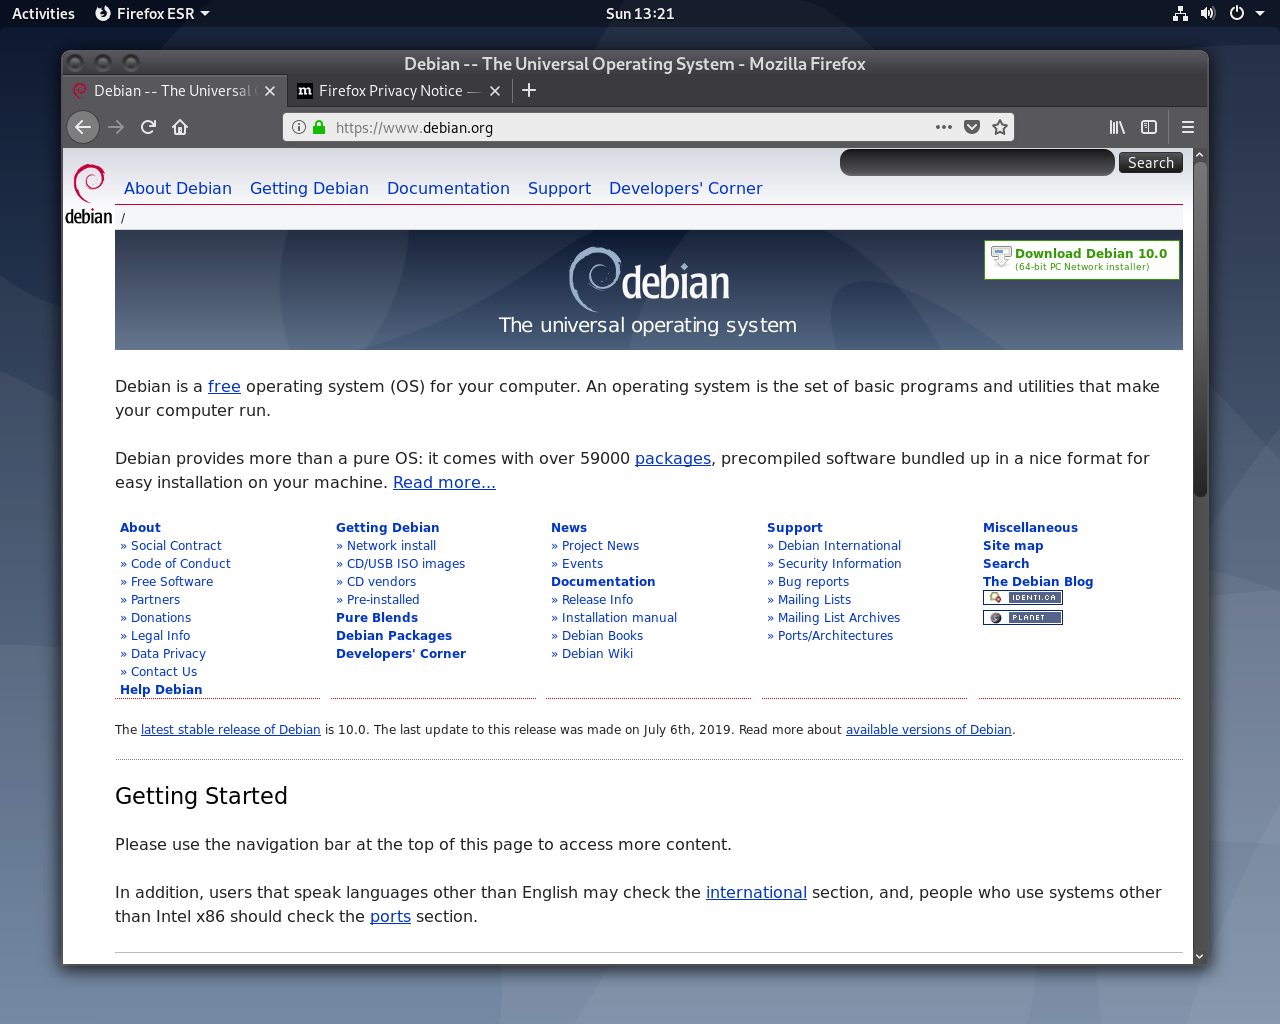Open the identi.ca badge link
This screenshot has width=1280, height=1024.
pyautogui.click(x=1022, y=598)
